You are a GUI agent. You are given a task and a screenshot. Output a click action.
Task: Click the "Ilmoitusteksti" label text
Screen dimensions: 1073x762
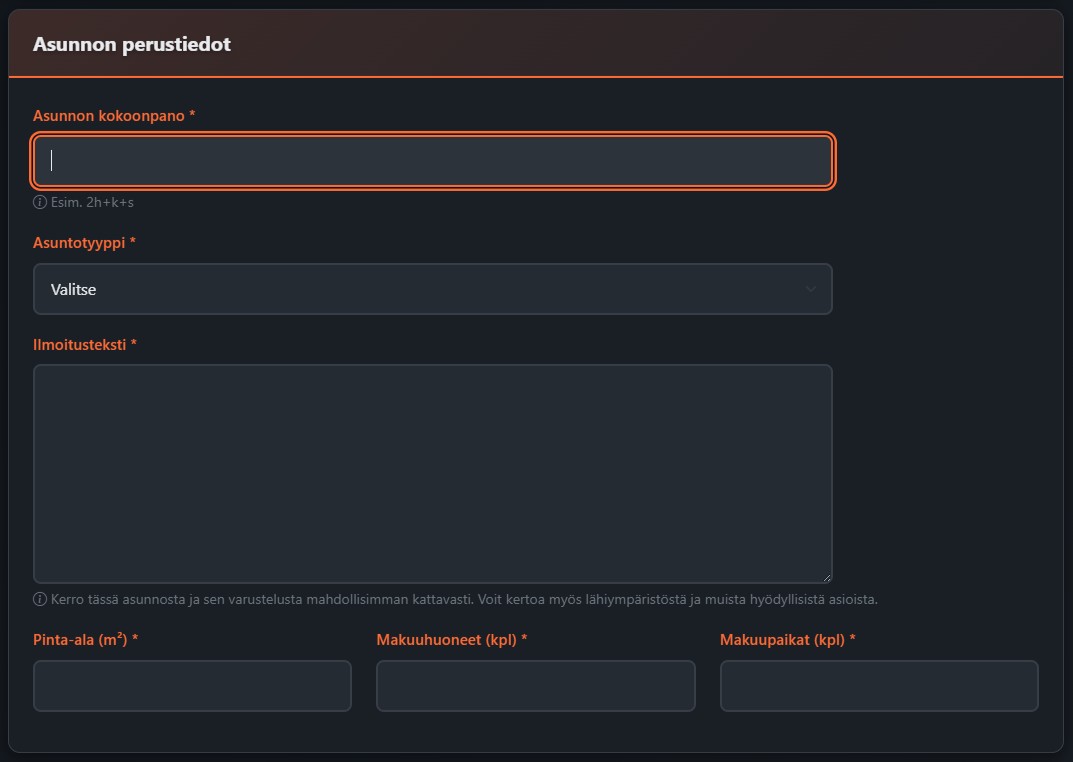pos(84,345)
